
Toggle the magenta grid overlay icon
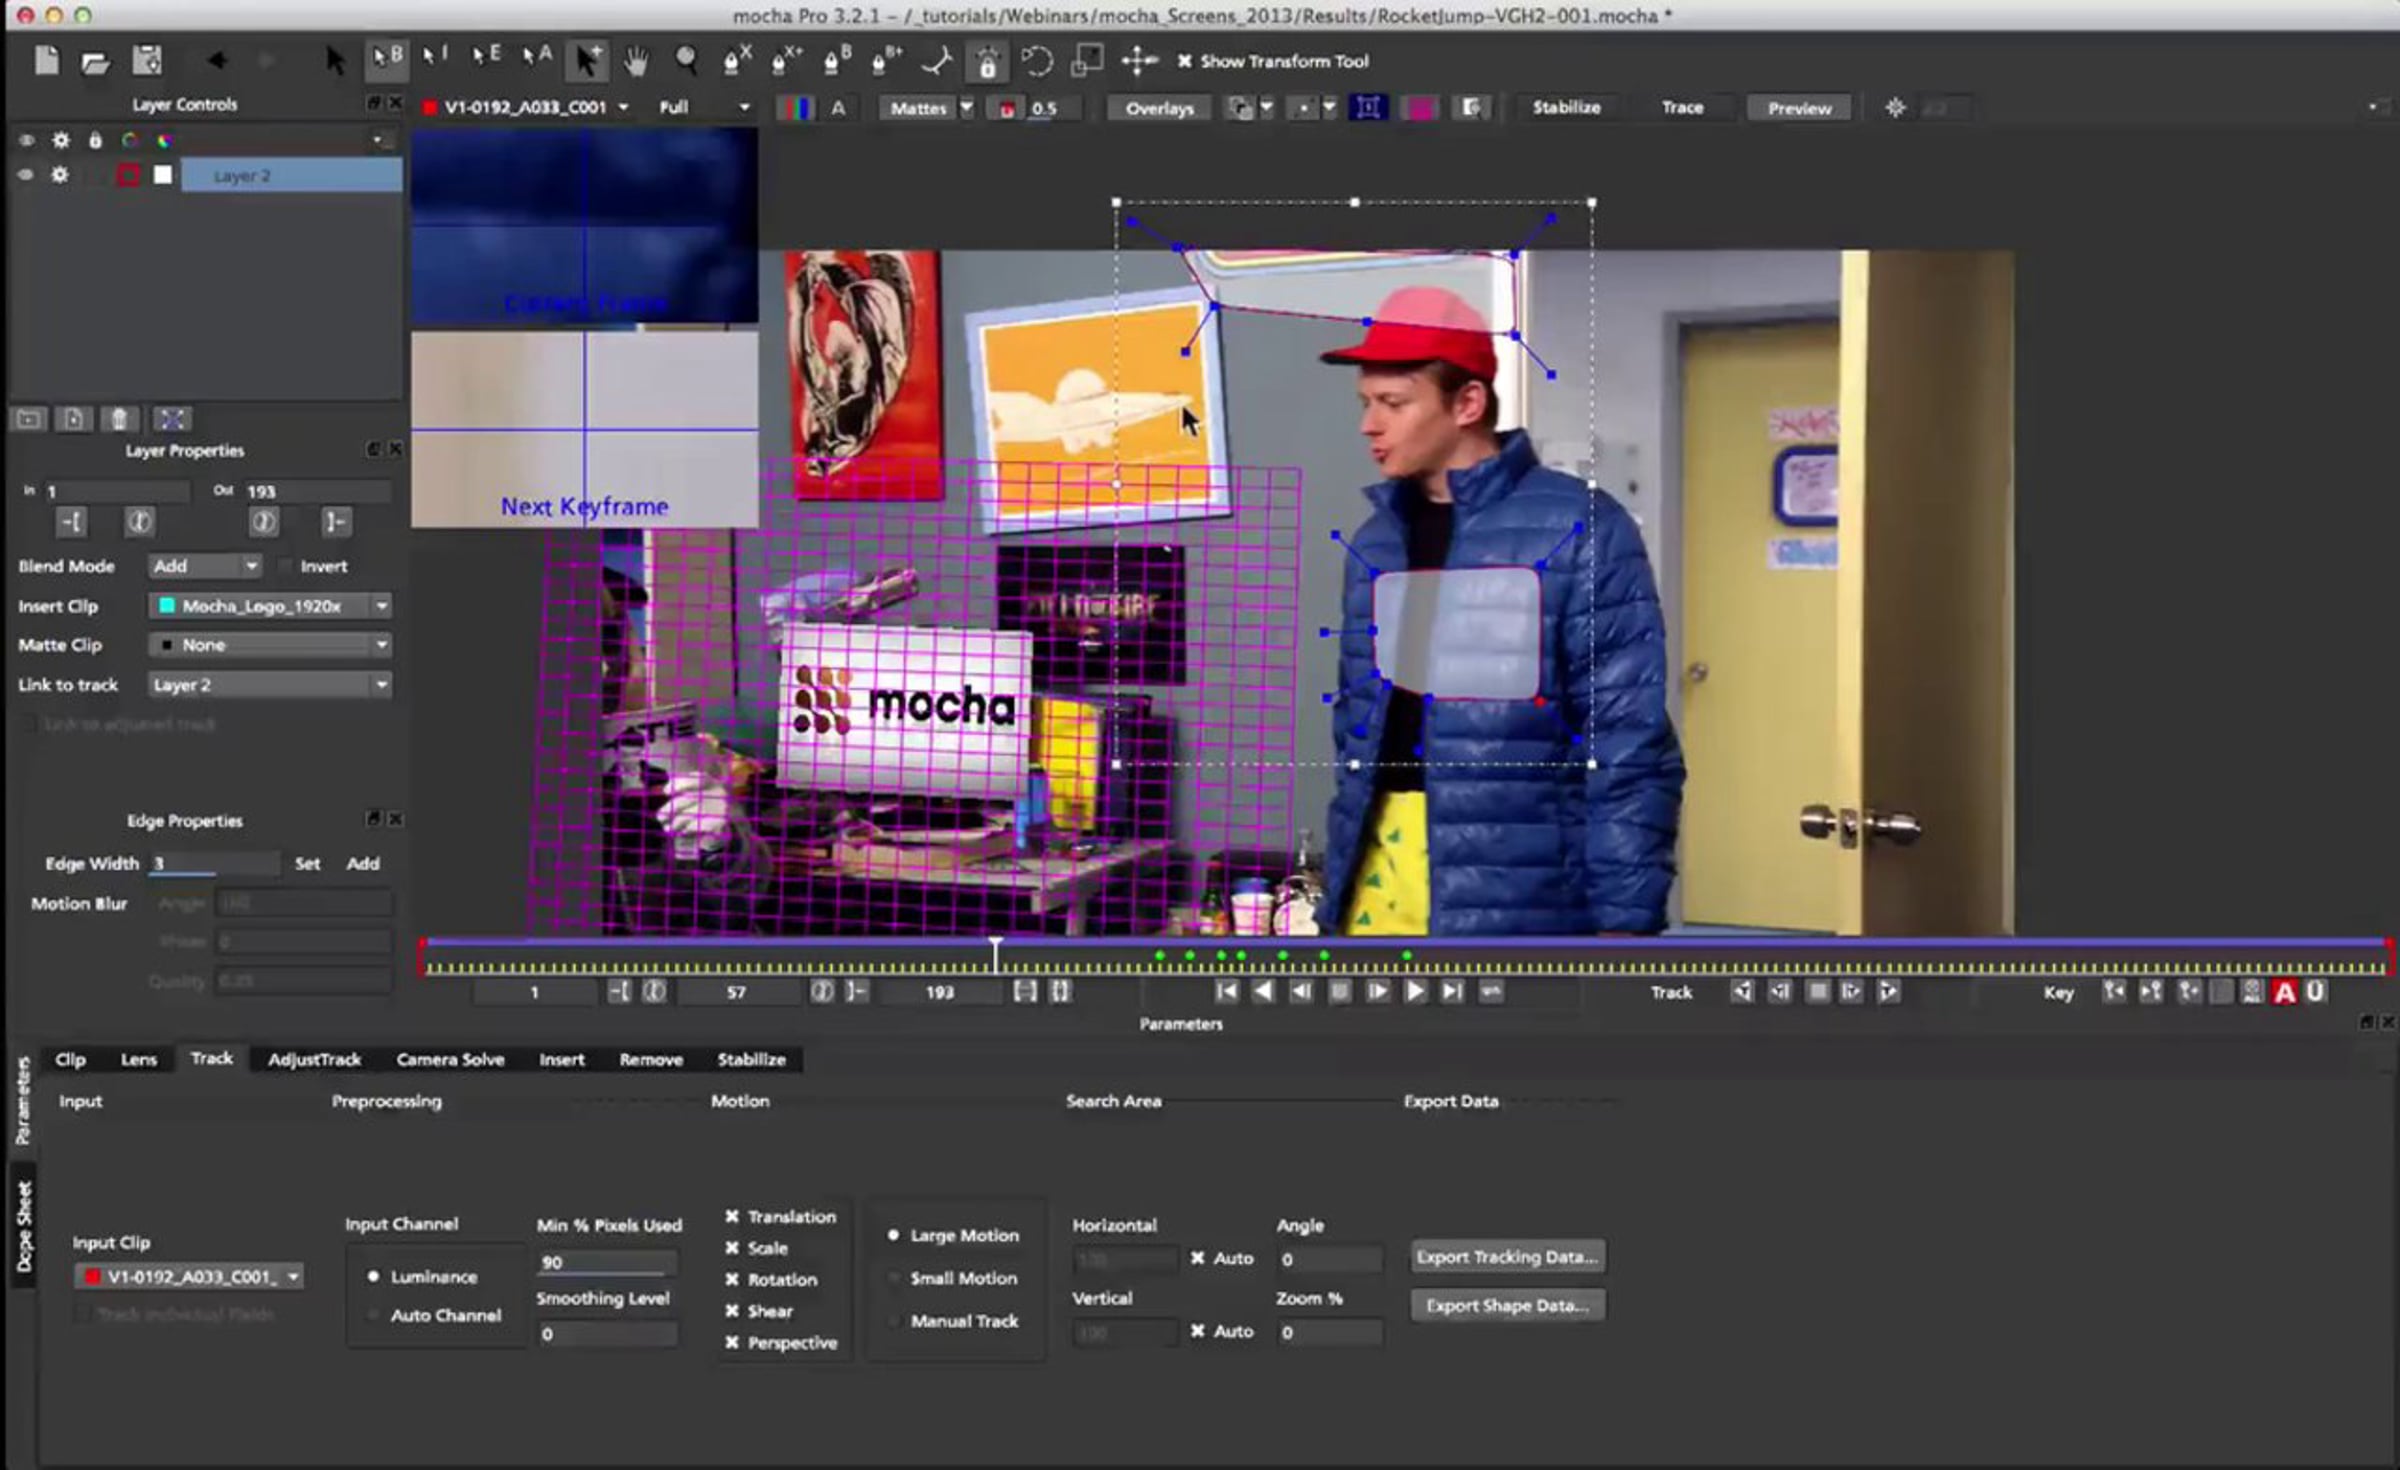(1420, 108)
